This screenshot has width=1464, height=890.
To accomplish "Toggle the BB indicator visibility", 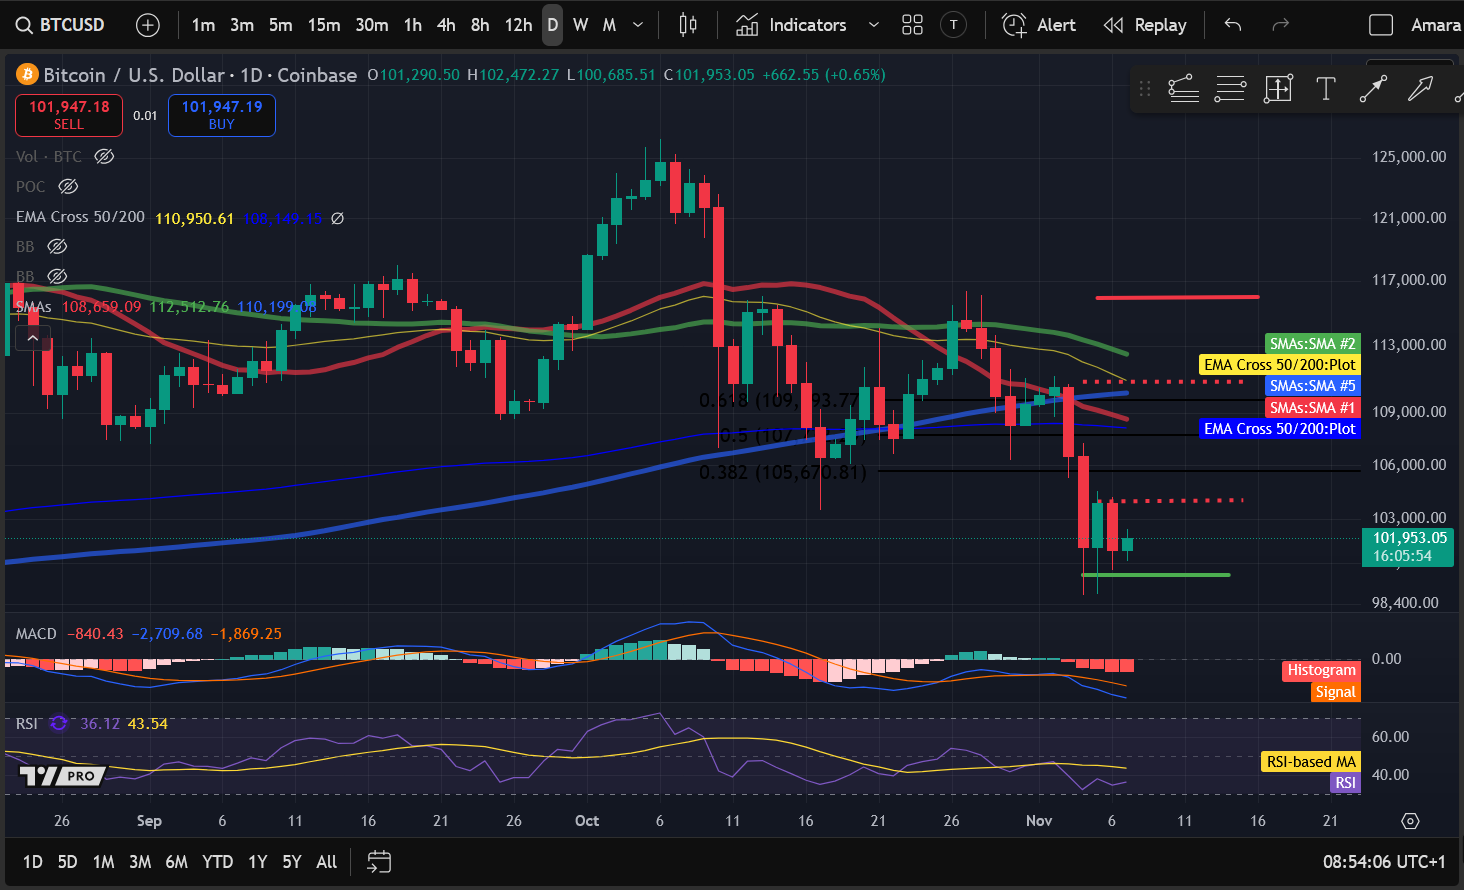I will (57, 246).
